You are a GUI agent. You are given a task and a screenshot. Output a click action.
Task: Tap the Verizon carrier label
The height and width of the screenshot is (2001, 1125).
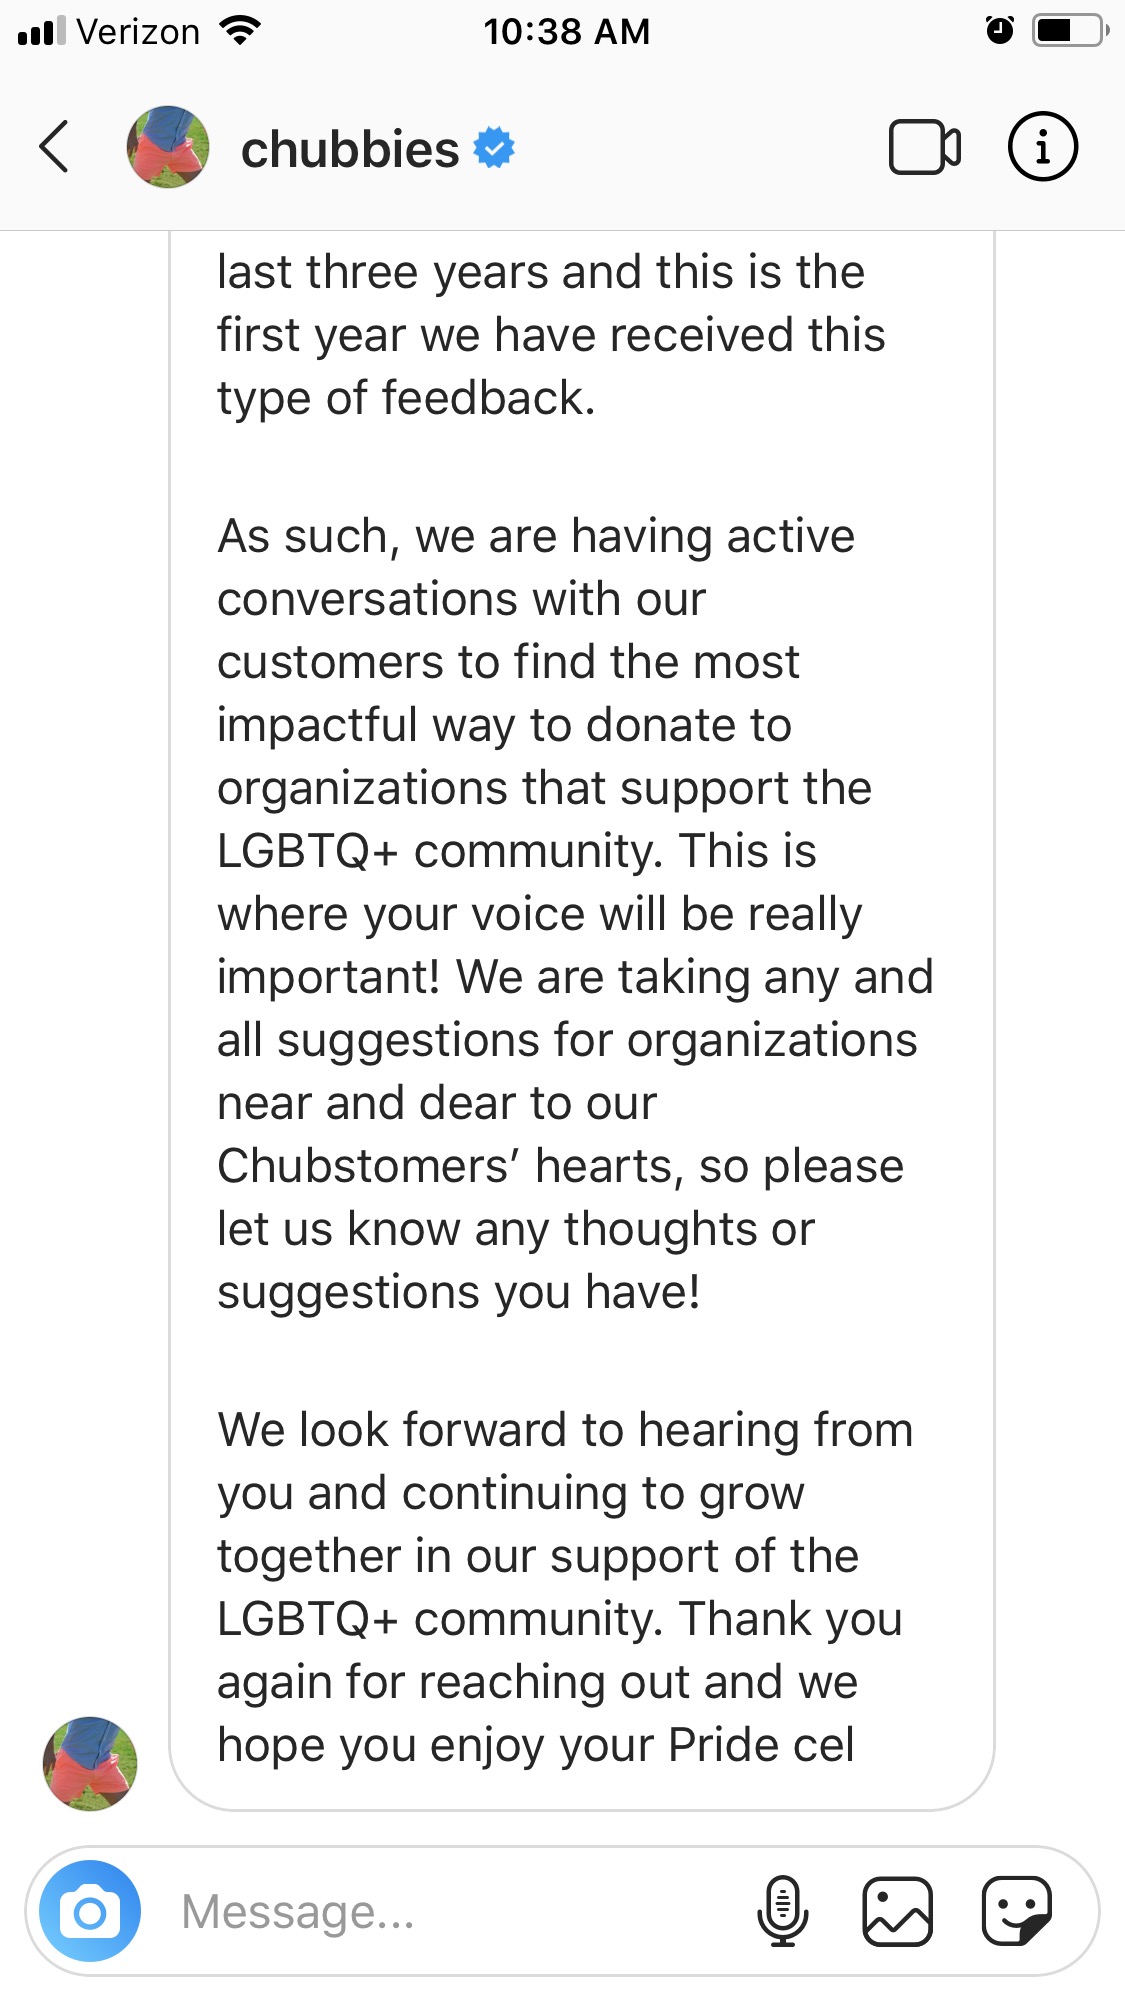coord(138,32)
